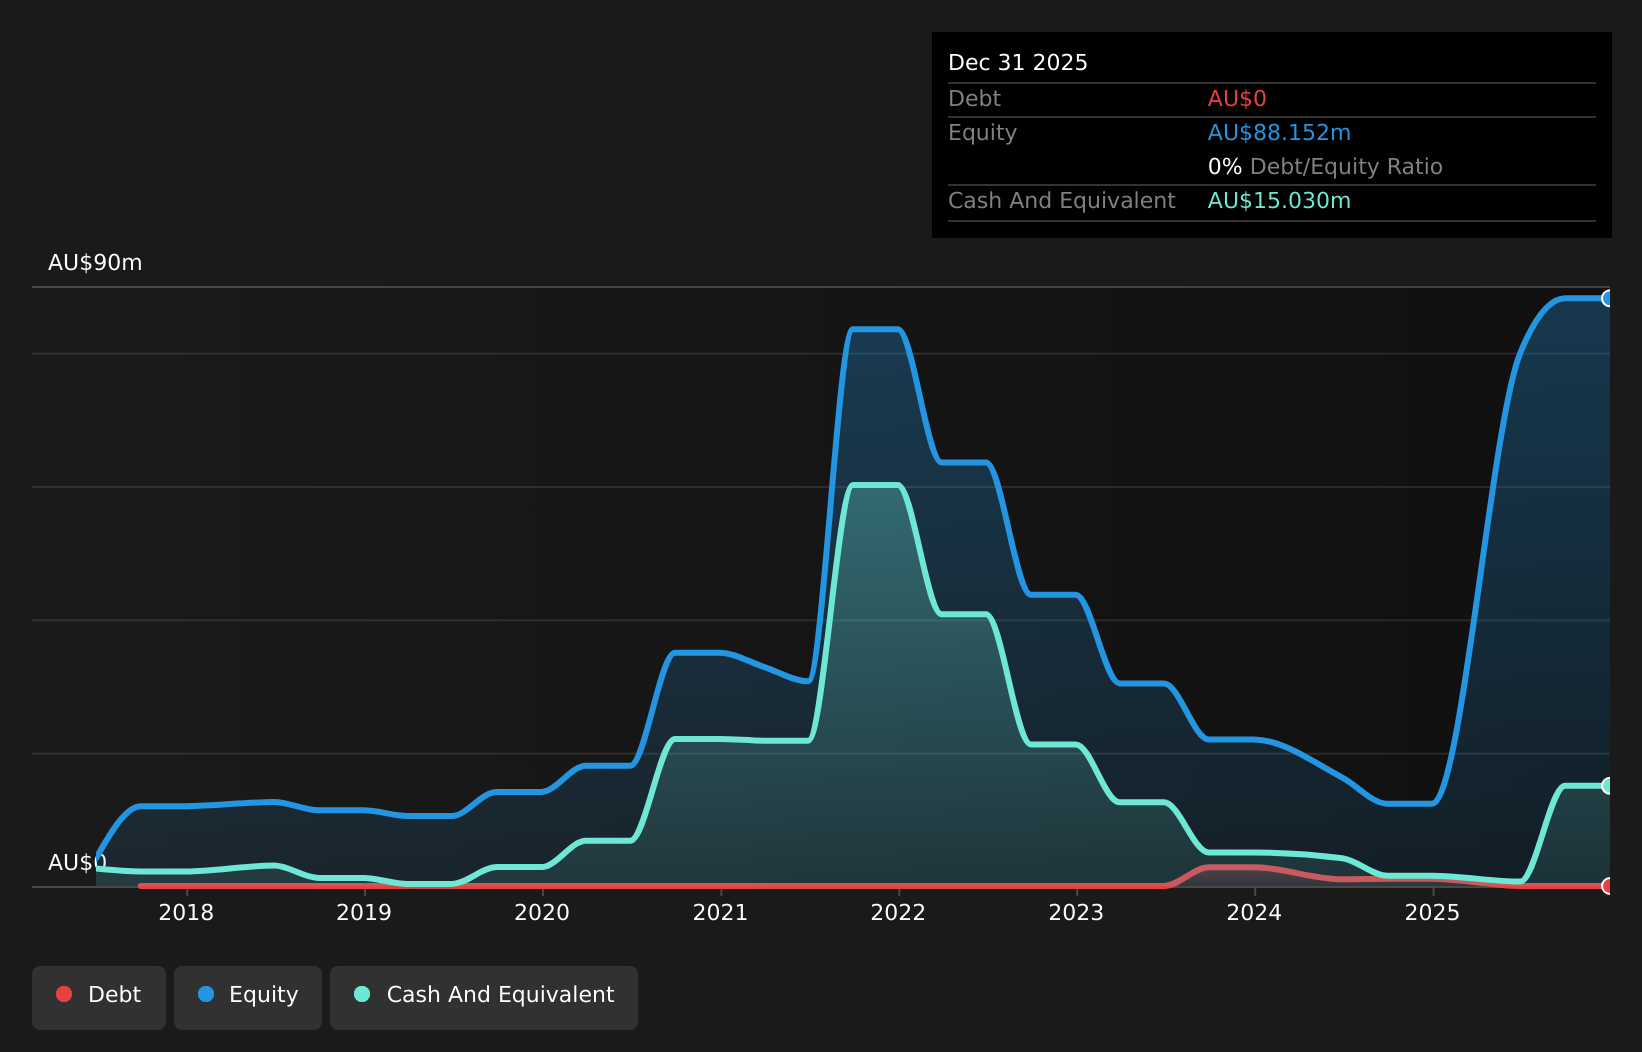This screenshot has height=1052, width=1642.
Task: Click the 2020 x-axis label
Action: coord(542,913)
